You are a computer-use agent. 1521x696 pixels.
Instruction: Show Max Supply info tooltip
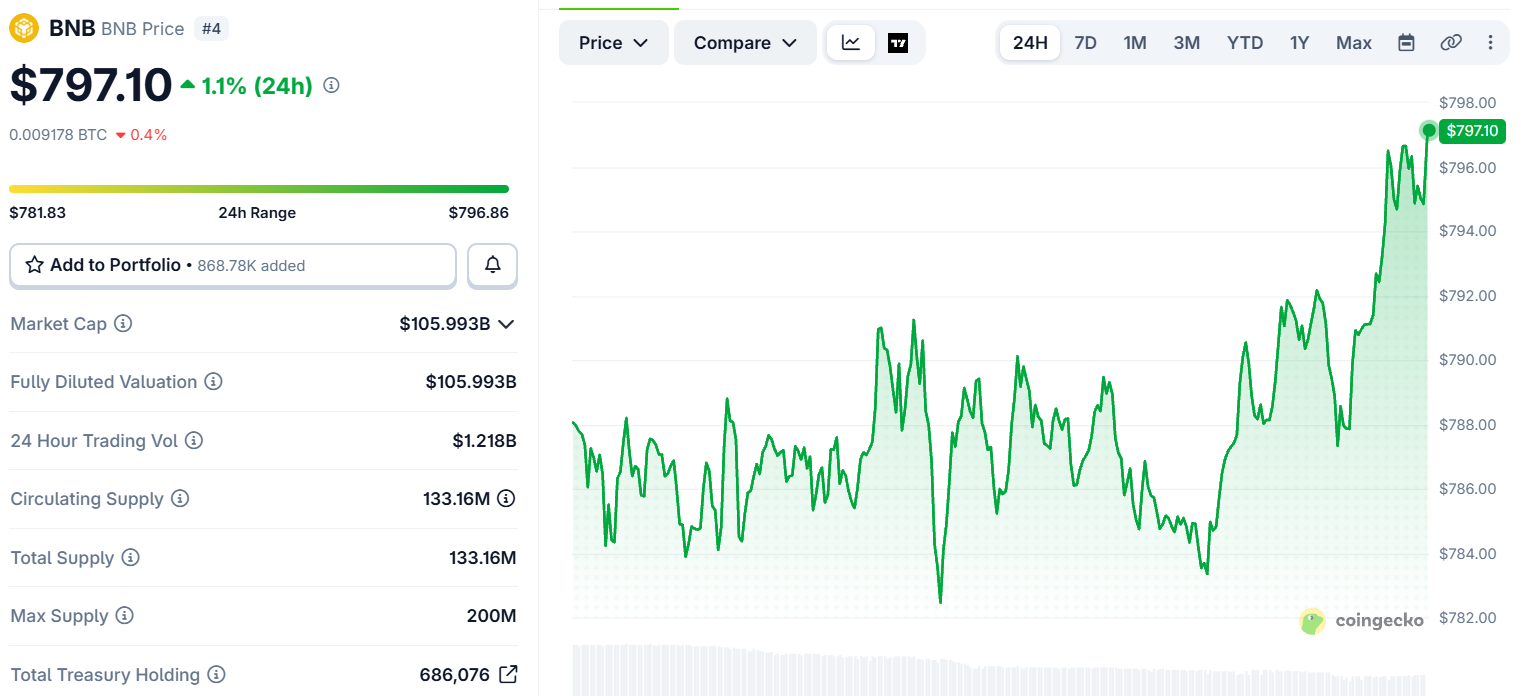tap(125, 615)
